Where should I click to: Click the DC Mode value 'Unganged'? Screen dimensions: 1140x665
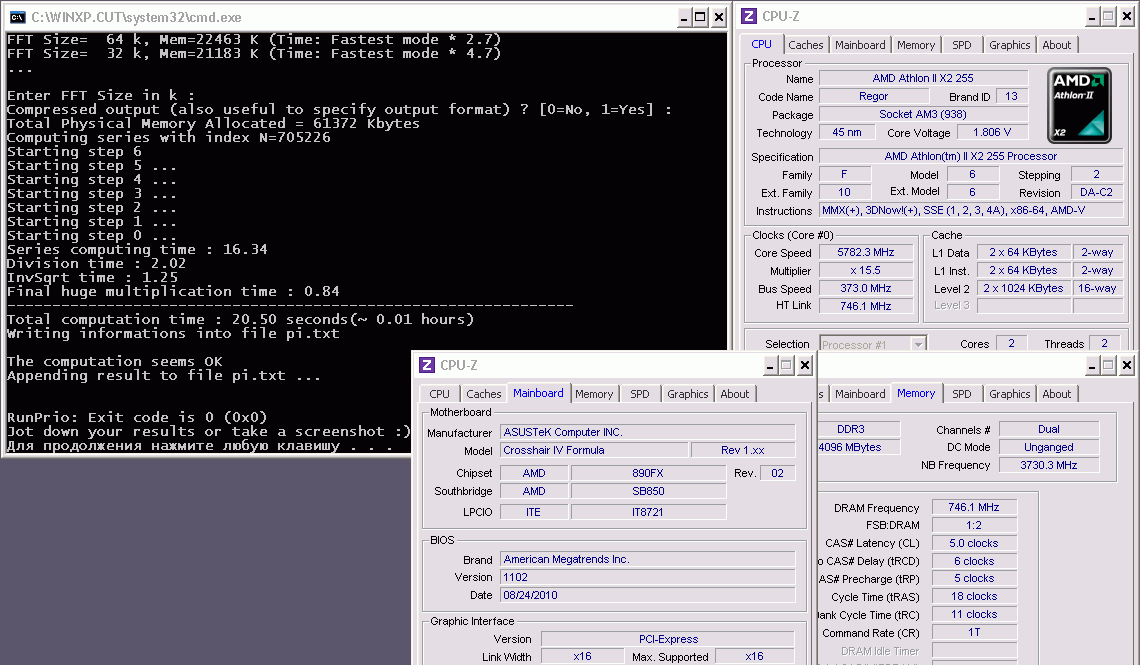click(x=1049, y=448)
